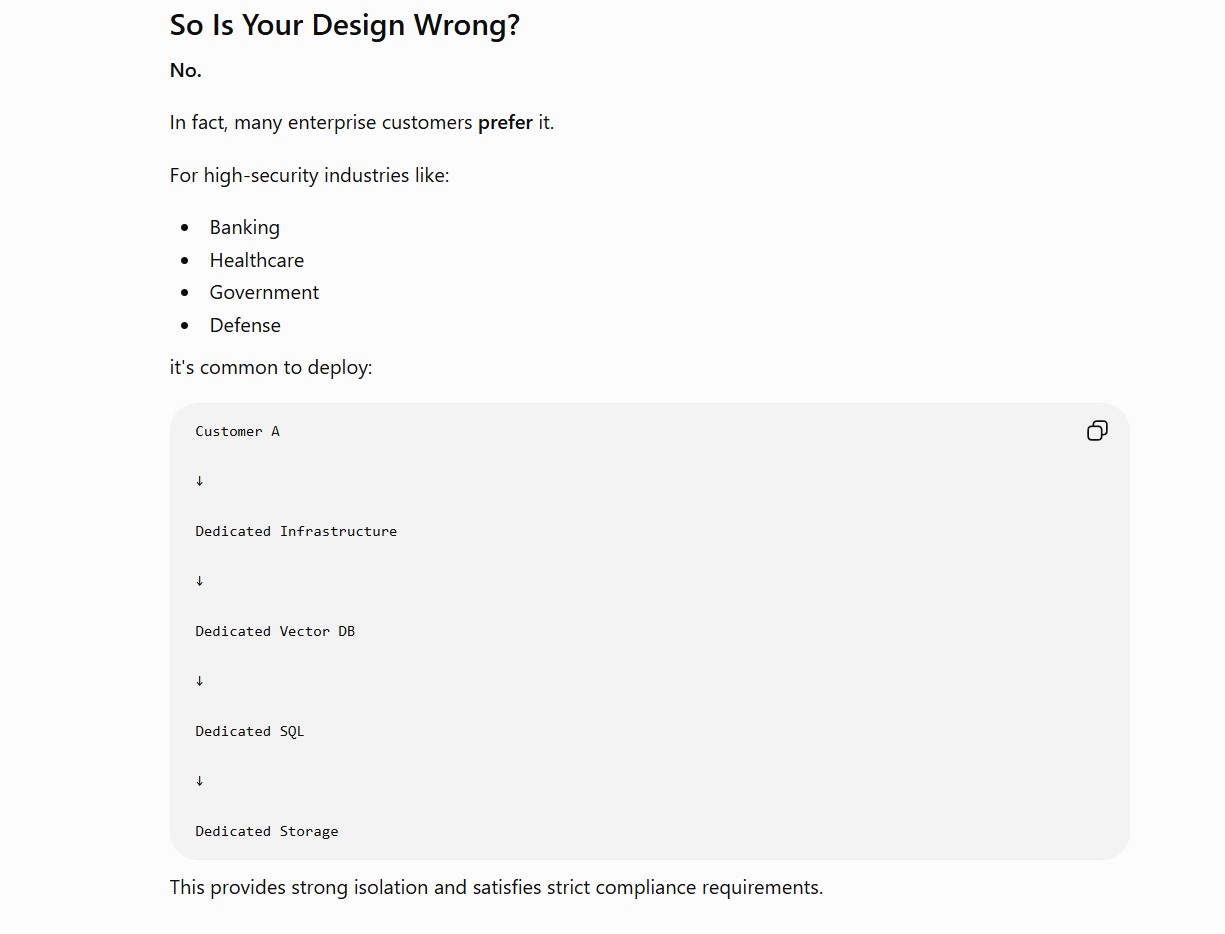Viewport: 1225px width, 934px height.
Task: Click the bold word 'prefer'
Action: [505, 123]
